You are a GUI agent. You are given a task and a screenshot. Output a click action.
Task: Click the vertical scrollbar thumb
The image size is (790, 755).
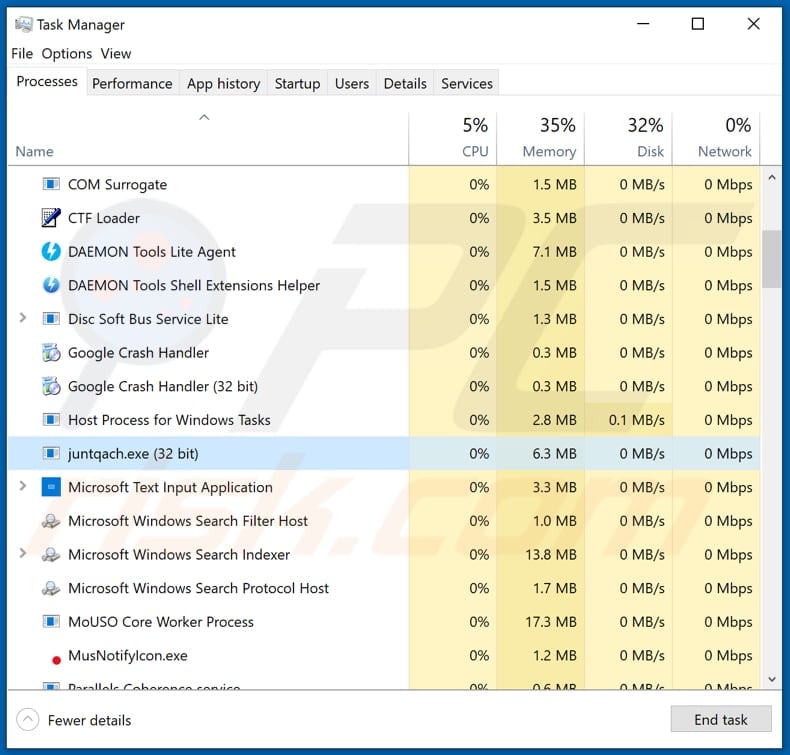pos(771,259)
